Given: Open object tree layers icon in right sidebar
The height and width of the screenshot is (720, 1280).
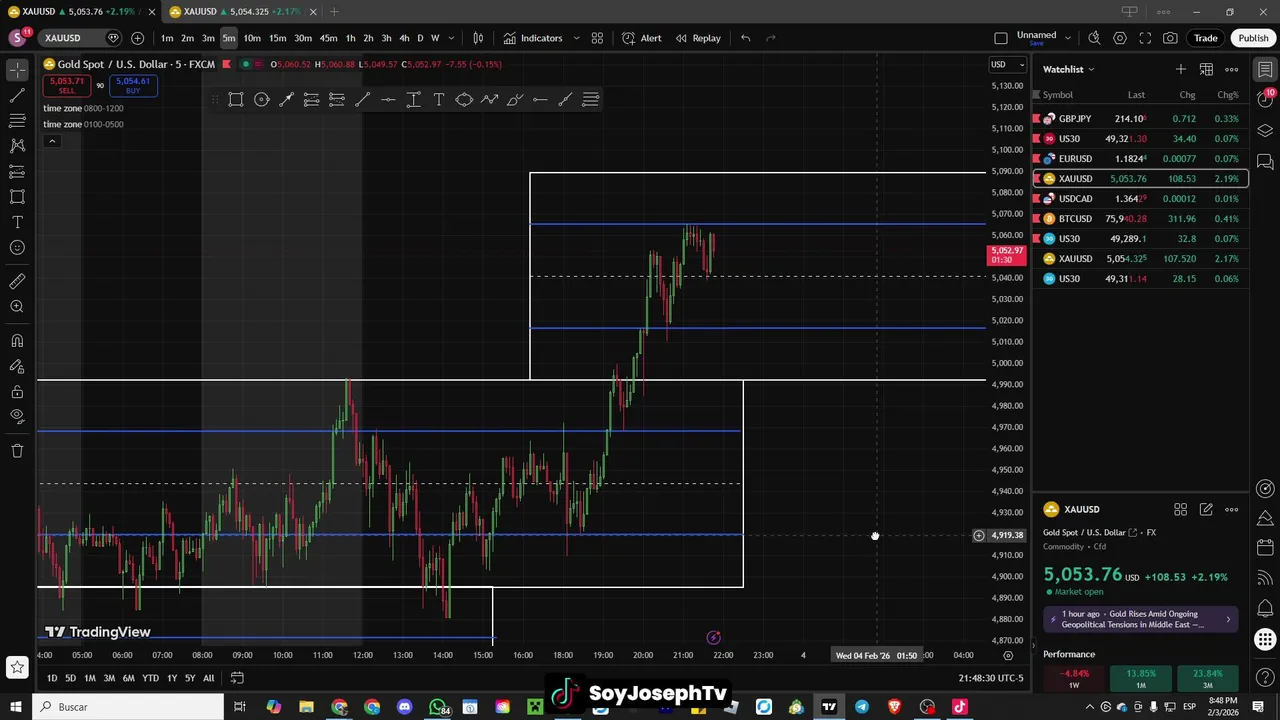Looking at the screenshot, I should pyautogui.click(x=1265, y=131).
